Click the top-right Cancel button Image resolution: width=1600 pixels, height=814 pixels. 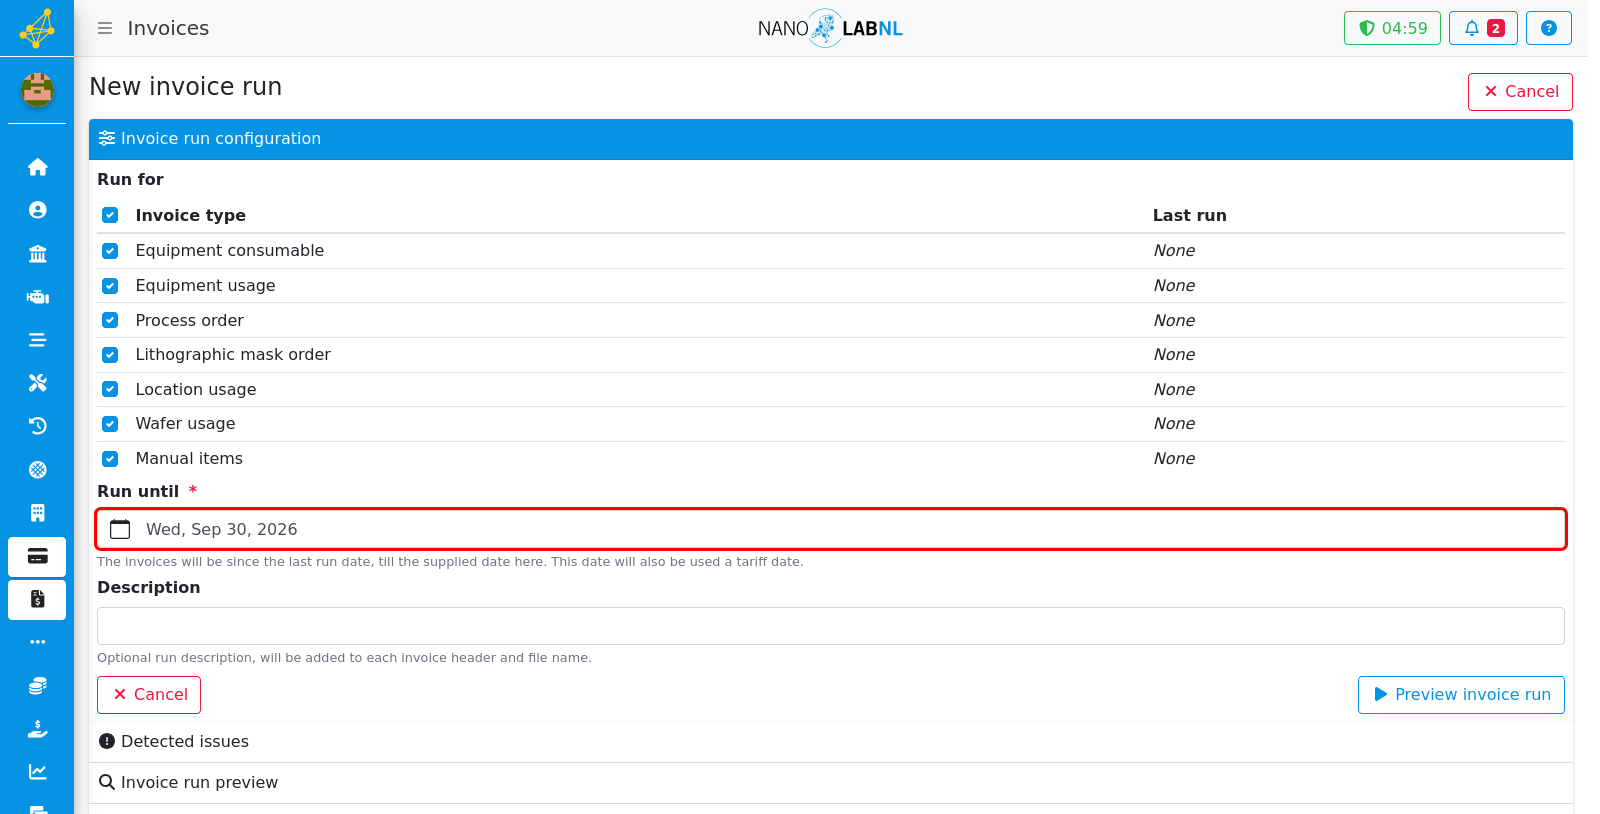pyautogui.click(x=1520, y=92)
